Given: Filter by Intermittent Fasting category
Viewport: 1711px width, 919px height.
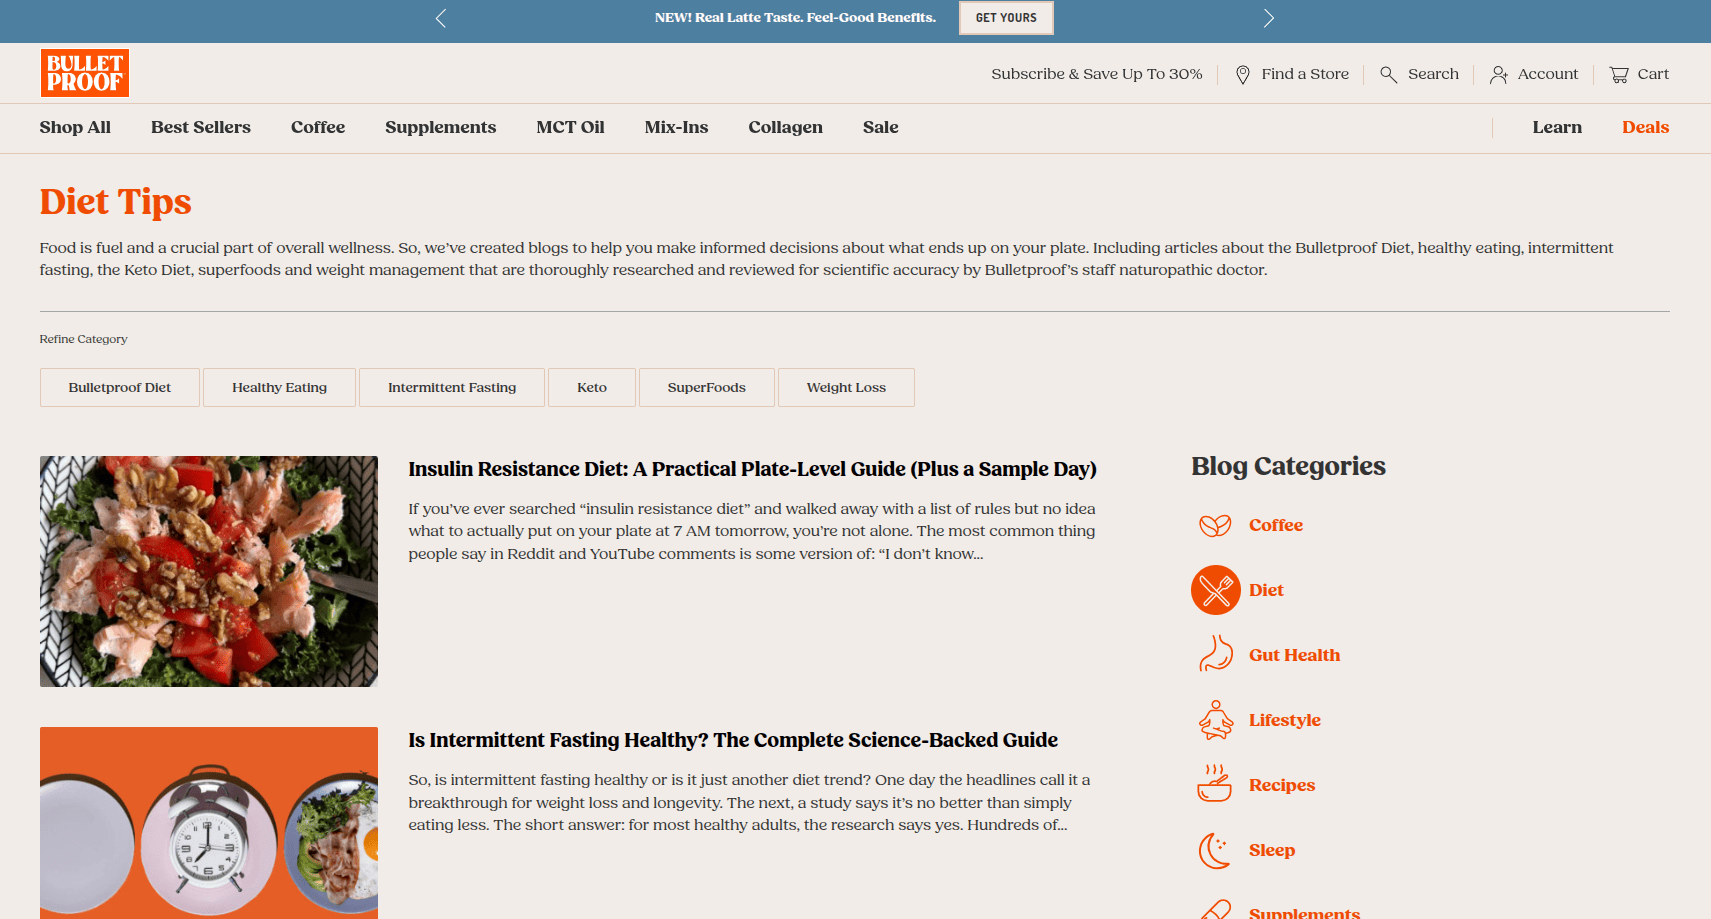Looking at the screenshot, I should (x=452, y=388).
